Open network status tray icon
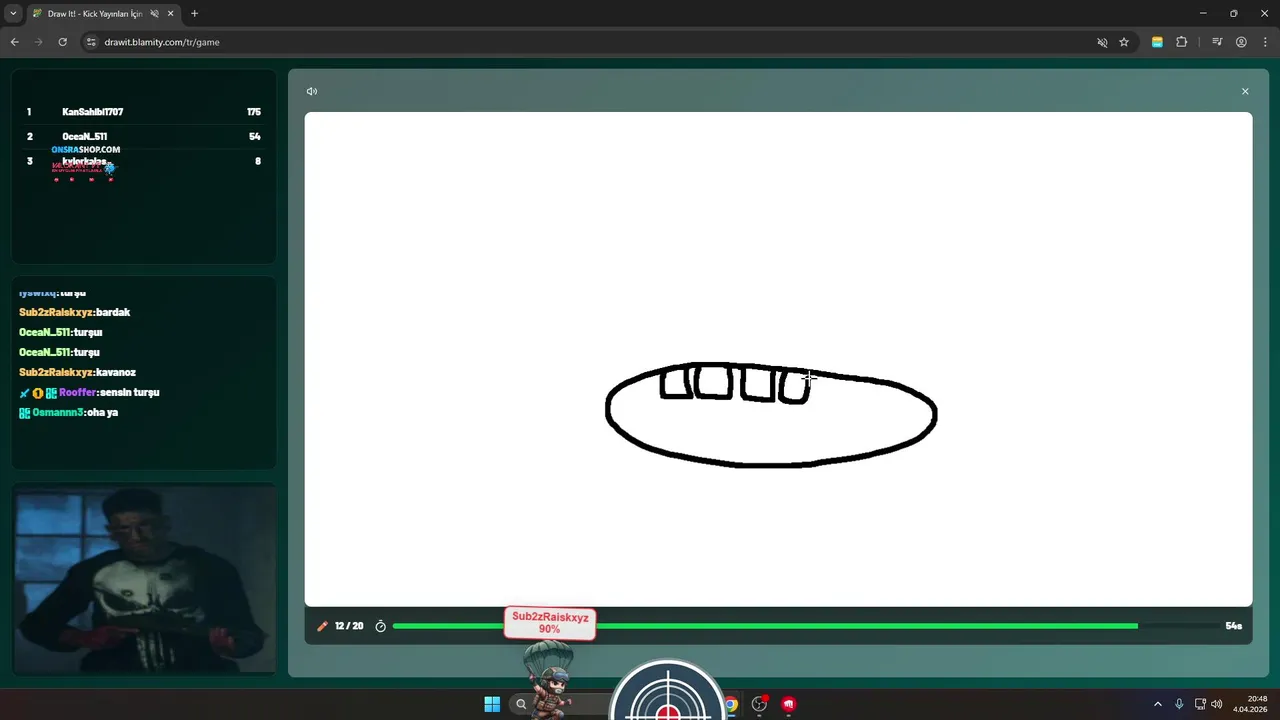Screen dimensions: 1280x720 tap(1200, 704)
